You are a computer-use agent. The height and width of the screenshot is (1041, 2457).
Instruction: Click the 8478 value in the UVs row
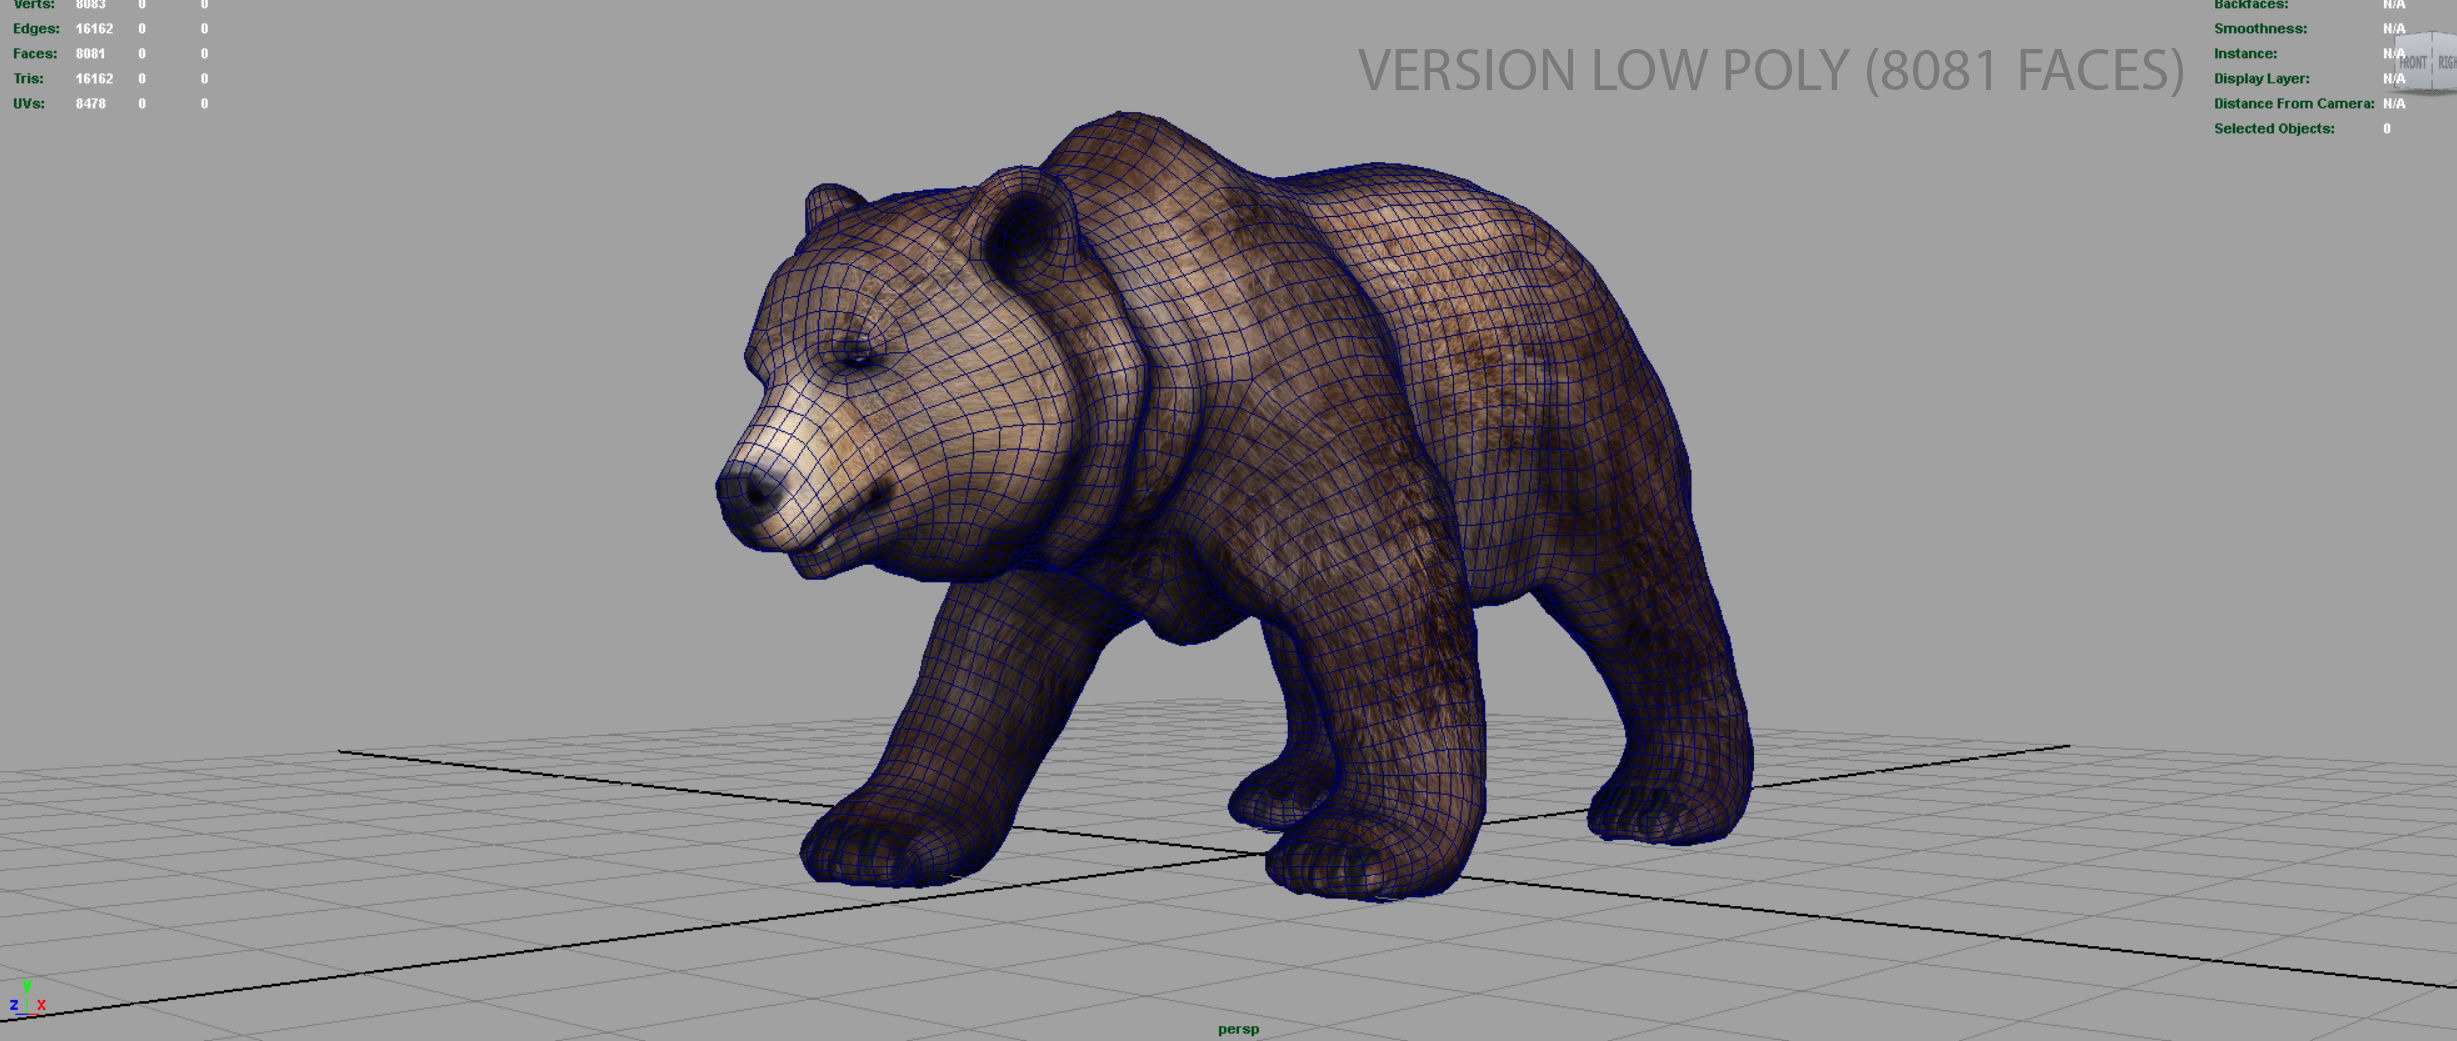click(x=90, y=104)
